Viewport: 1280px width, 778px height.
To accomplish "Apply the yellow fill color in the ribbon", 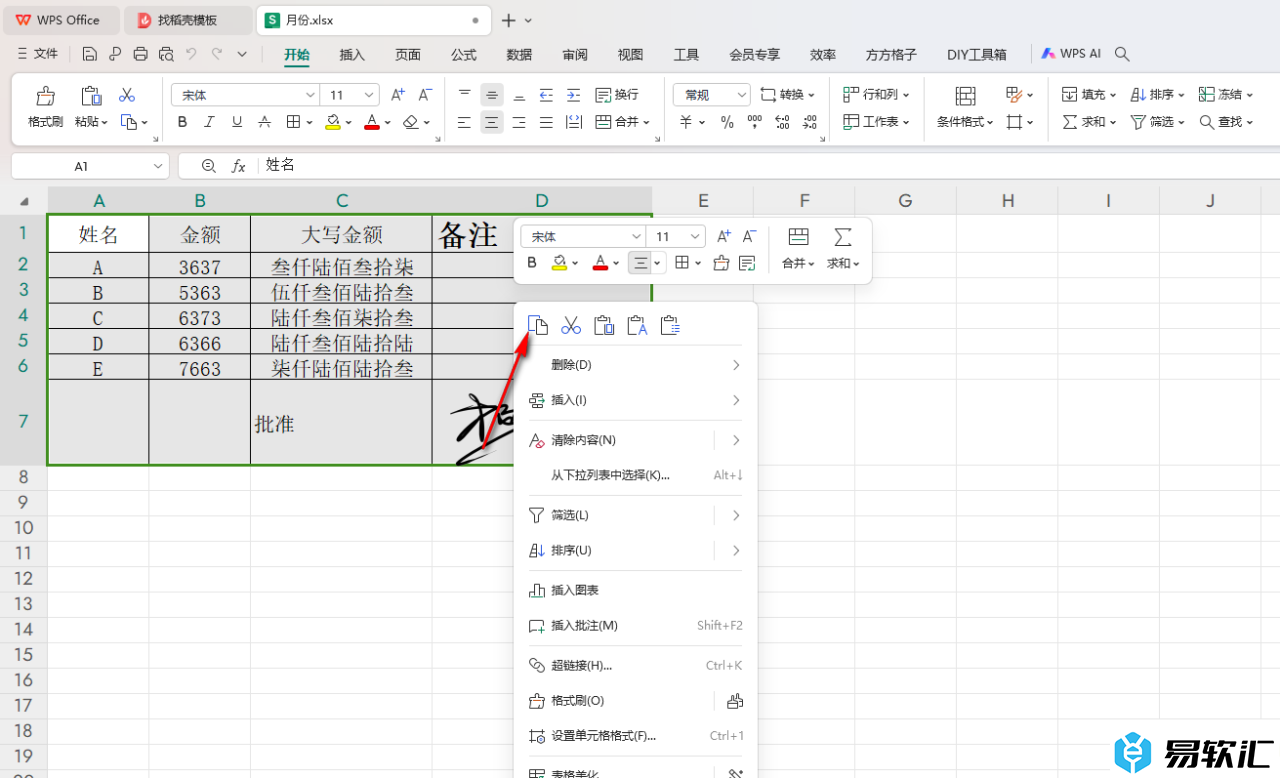I will coord(333,122).
